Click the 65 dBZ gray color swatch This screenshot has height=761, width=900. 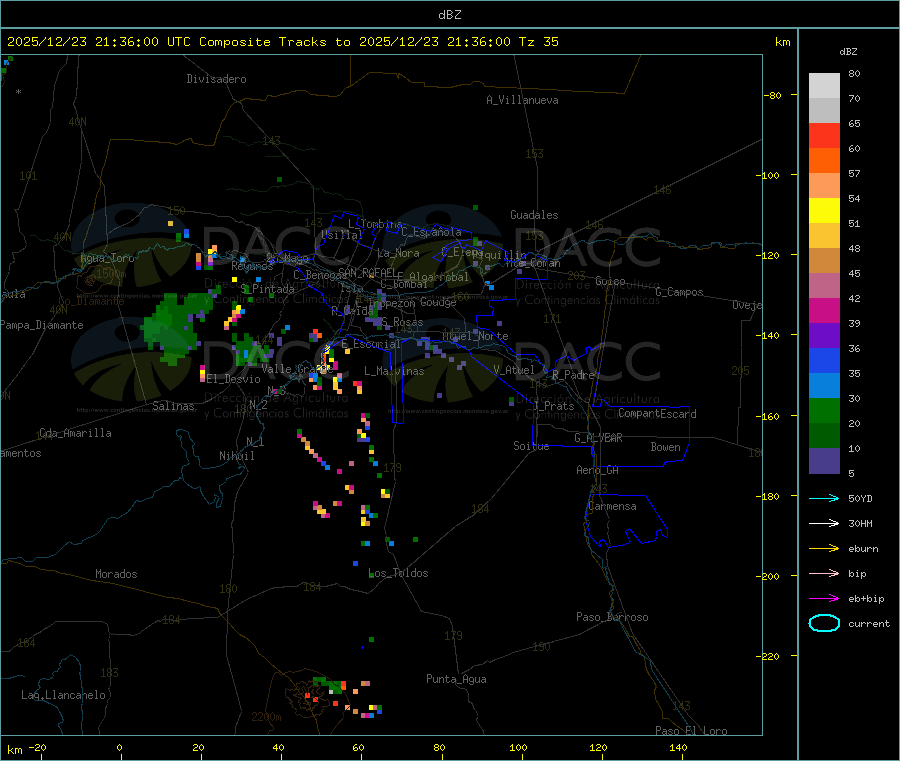point(824,111)
